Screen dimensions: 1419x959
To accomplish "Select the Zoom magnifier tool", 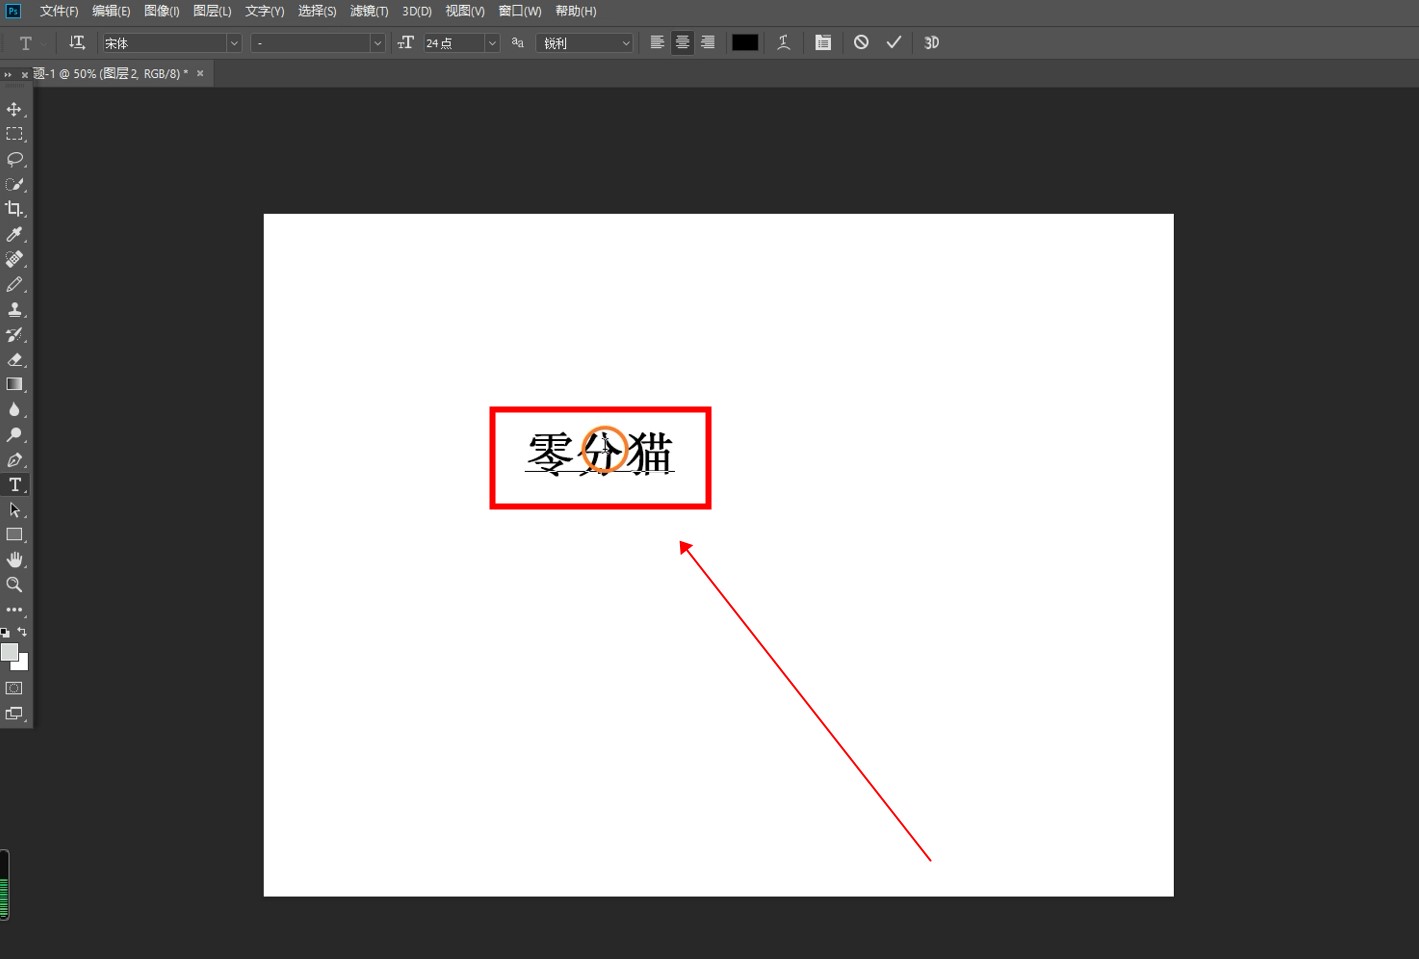I will click(x=14, y=584).
